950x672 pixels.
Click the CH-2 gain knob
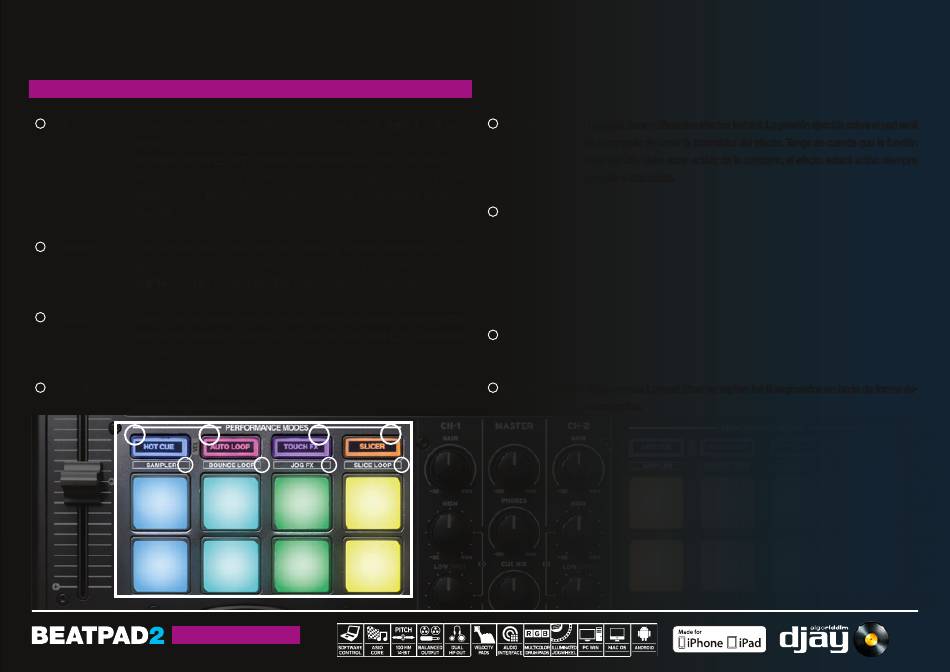[x=578, y=468]
